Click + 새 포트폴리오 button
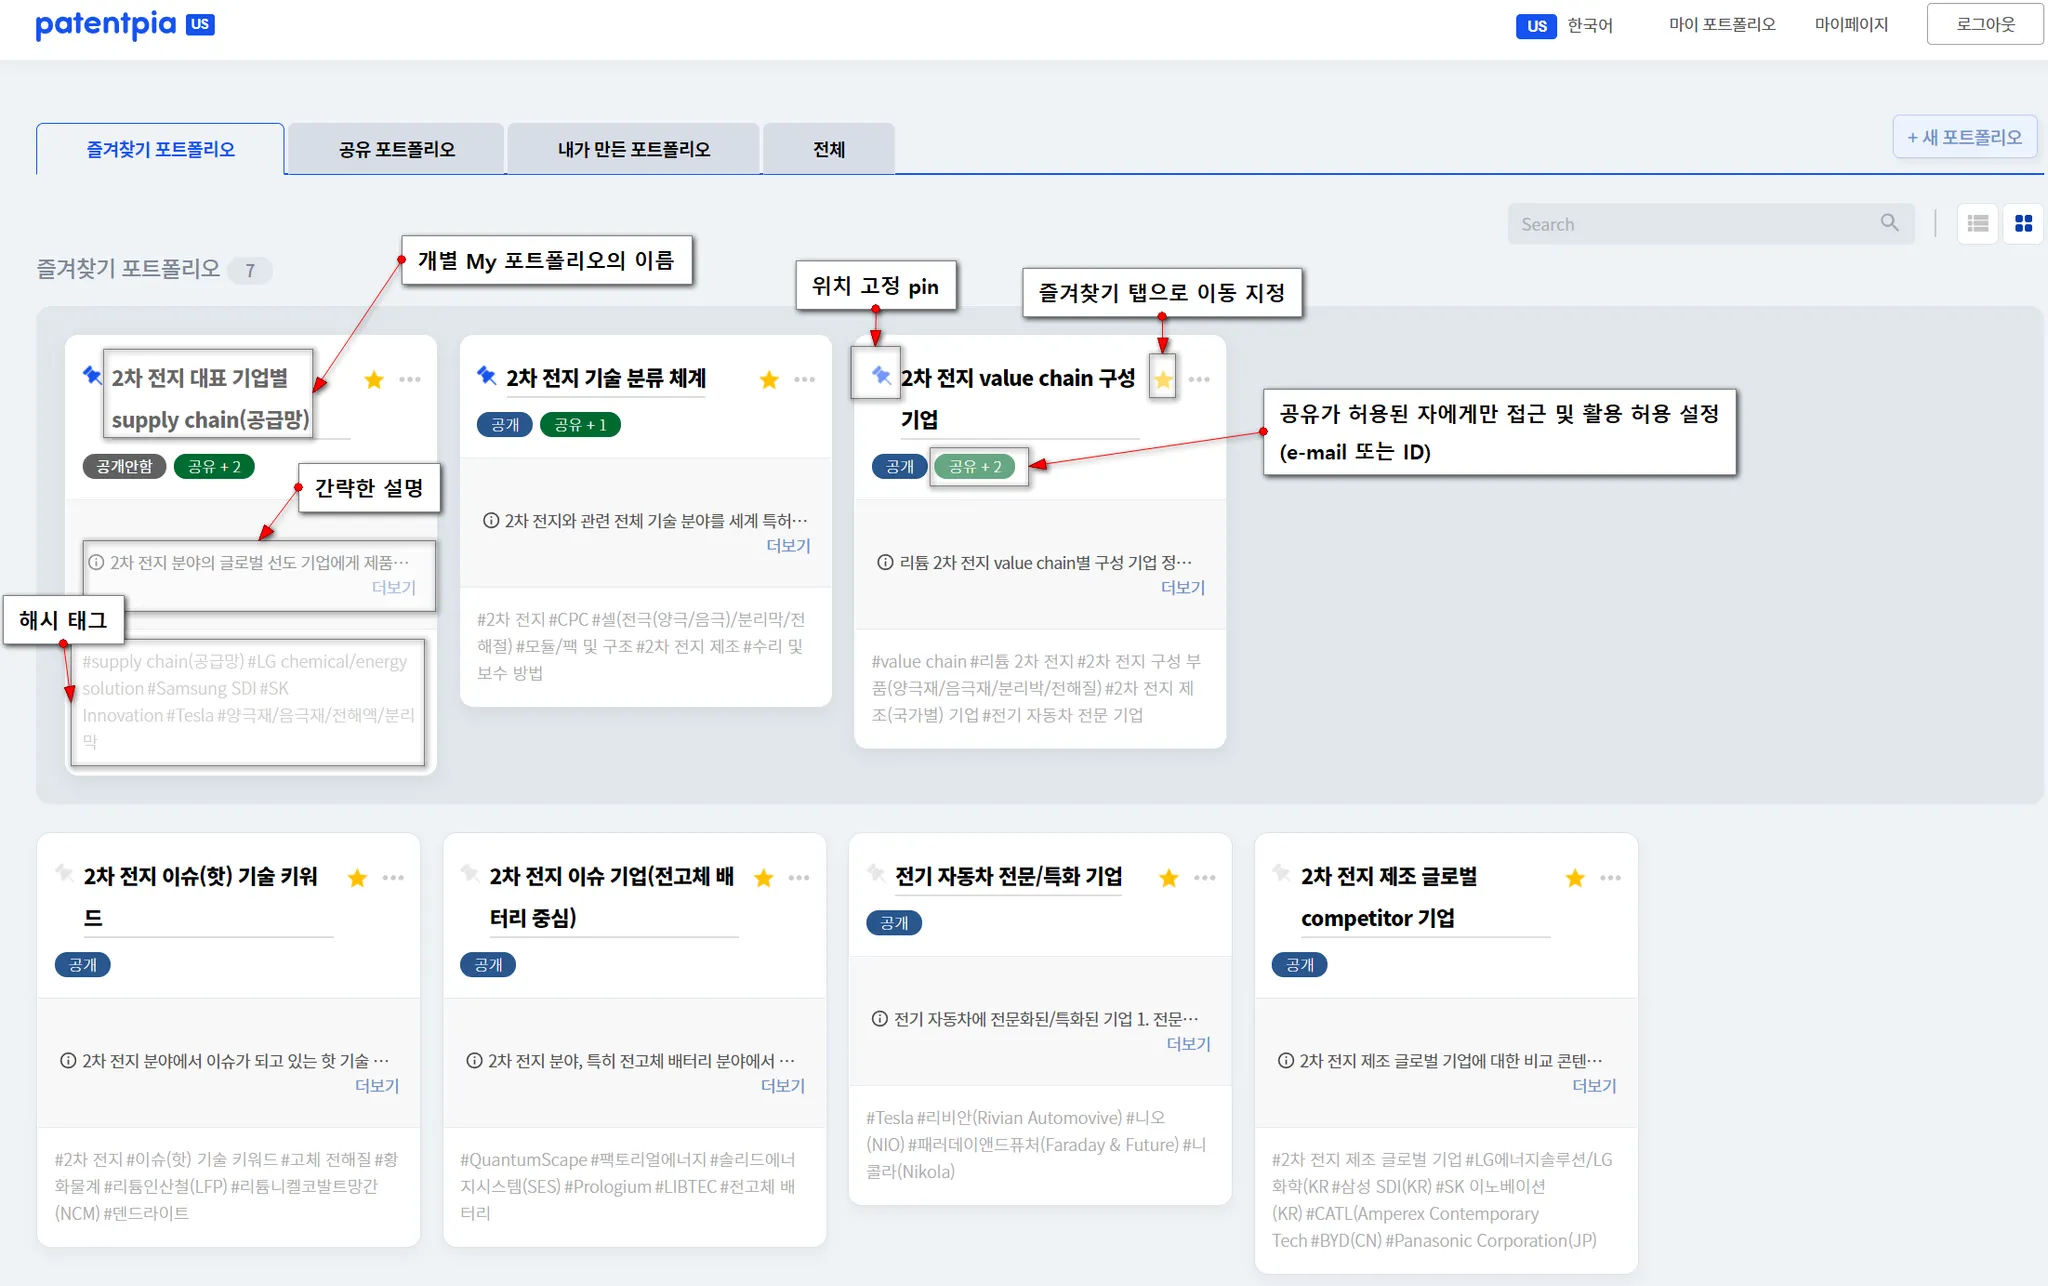This screenshot has height=1286, width=2048. pyautogui.click(x=1964, y=137)
